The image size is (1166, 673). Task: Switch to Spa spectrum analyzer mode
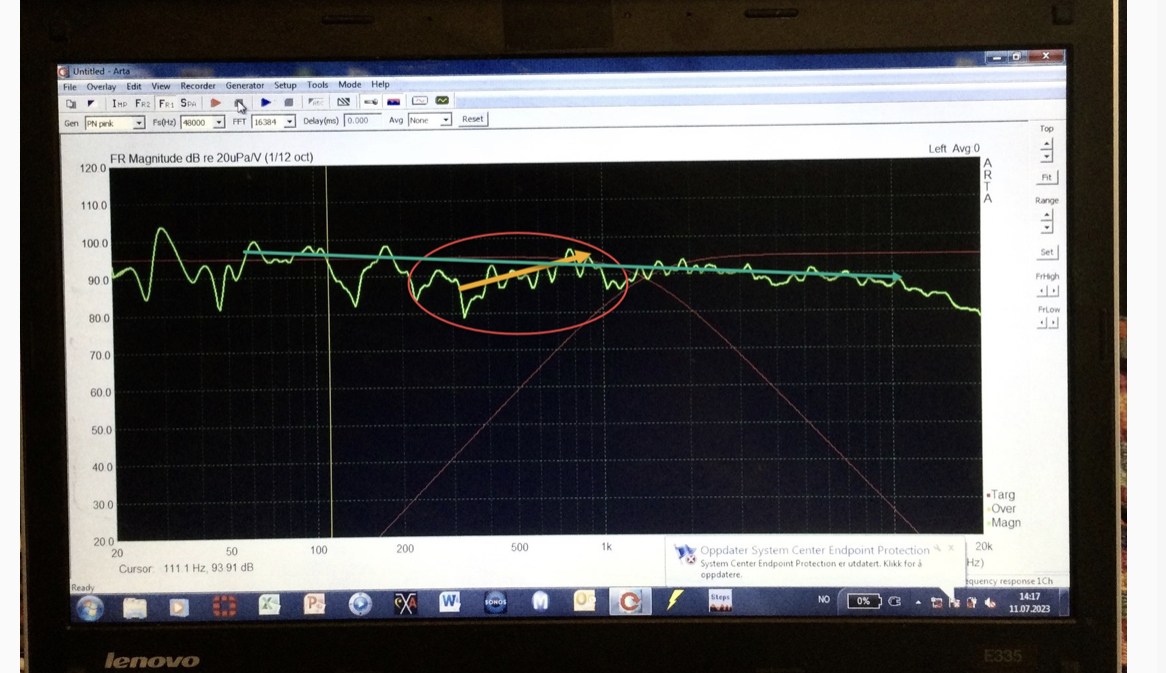[189, 103]
